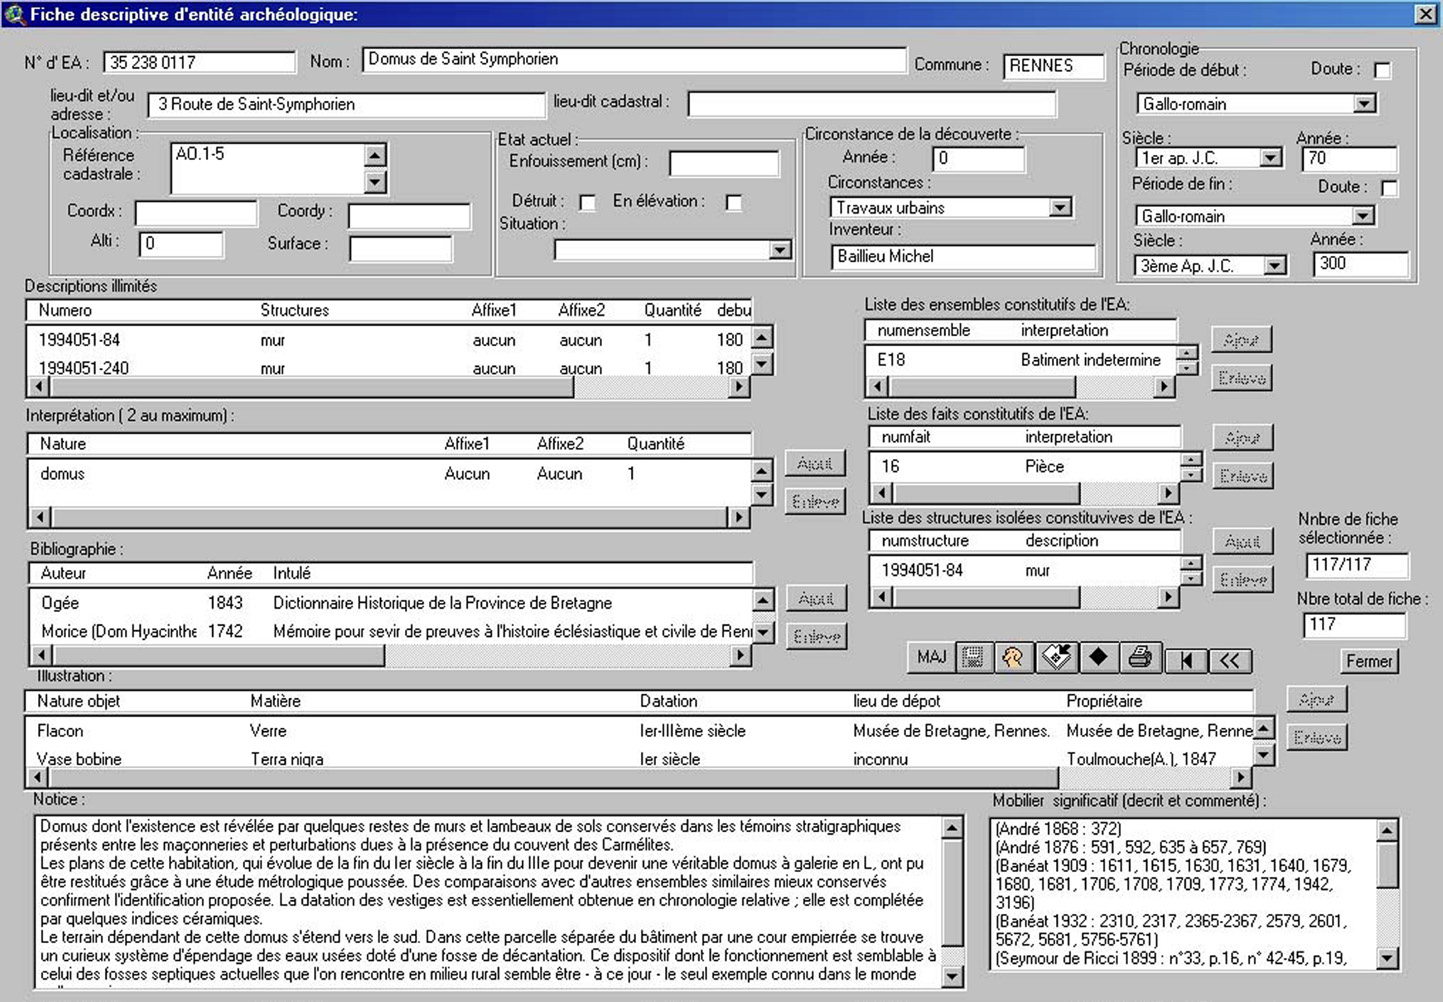Click Bibliographie list vertical scroll down arrow

coord(763,632)
